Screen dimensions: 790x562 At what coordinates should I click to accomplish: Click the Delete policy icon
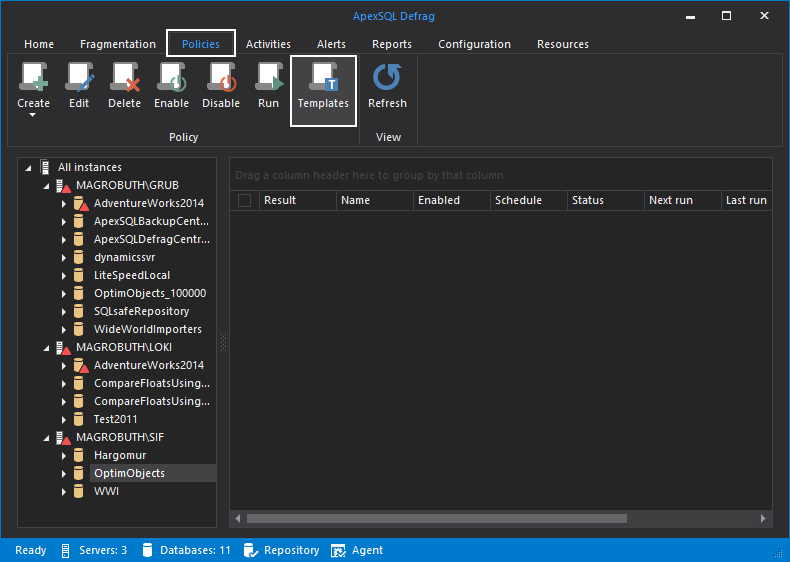pos(125,77)
